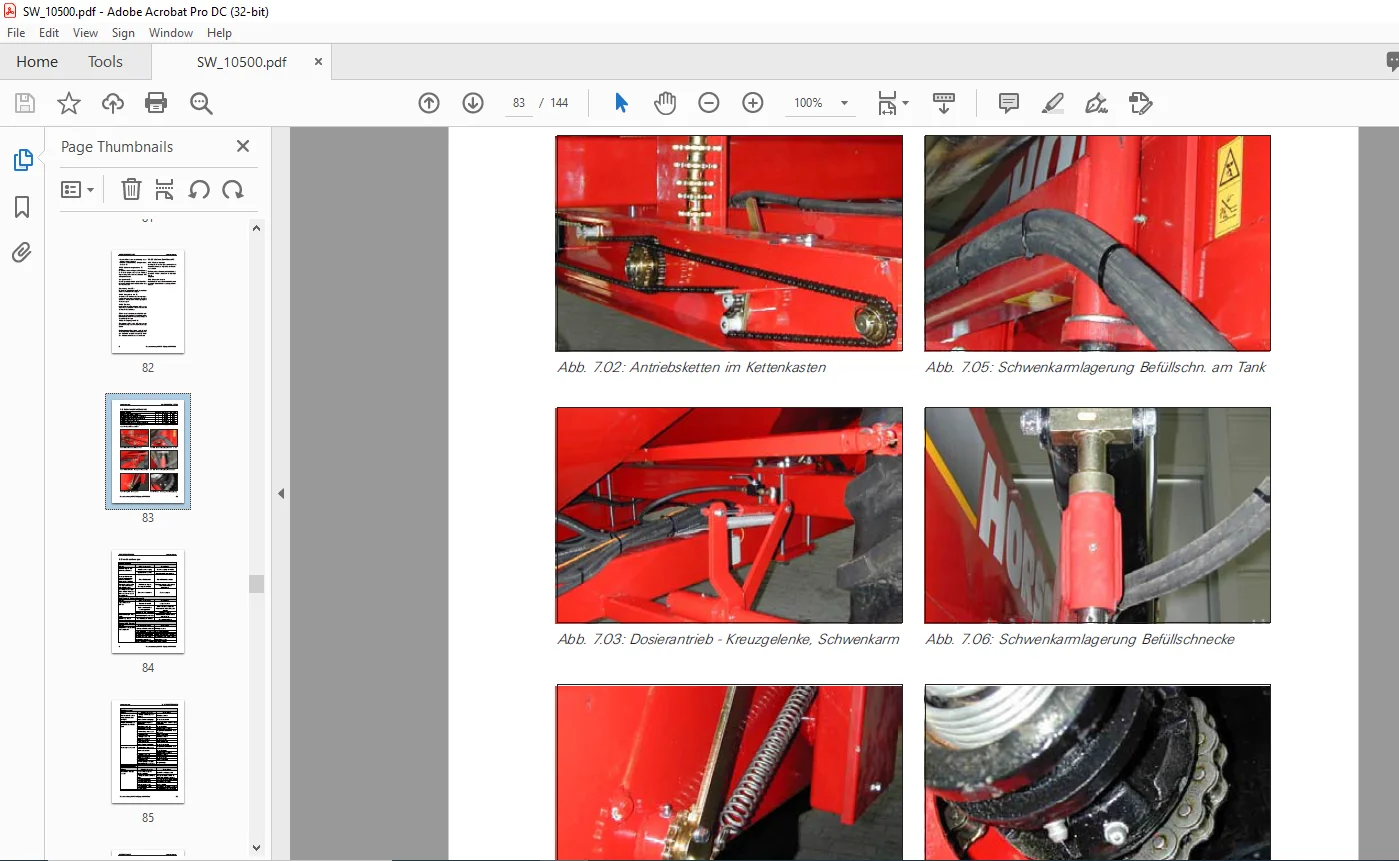Add bookmark with the star icon
Viewport: 1399px width, 861px height.
tap(69, 103)
